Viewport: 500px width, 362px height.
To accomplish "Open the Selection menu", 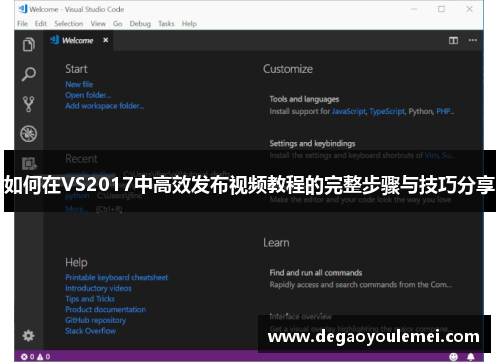I will pyautogui.click(x=69, y=24).
